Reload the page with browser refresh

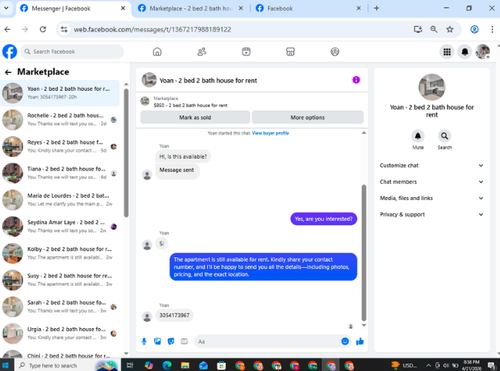[x=43, y=29]
